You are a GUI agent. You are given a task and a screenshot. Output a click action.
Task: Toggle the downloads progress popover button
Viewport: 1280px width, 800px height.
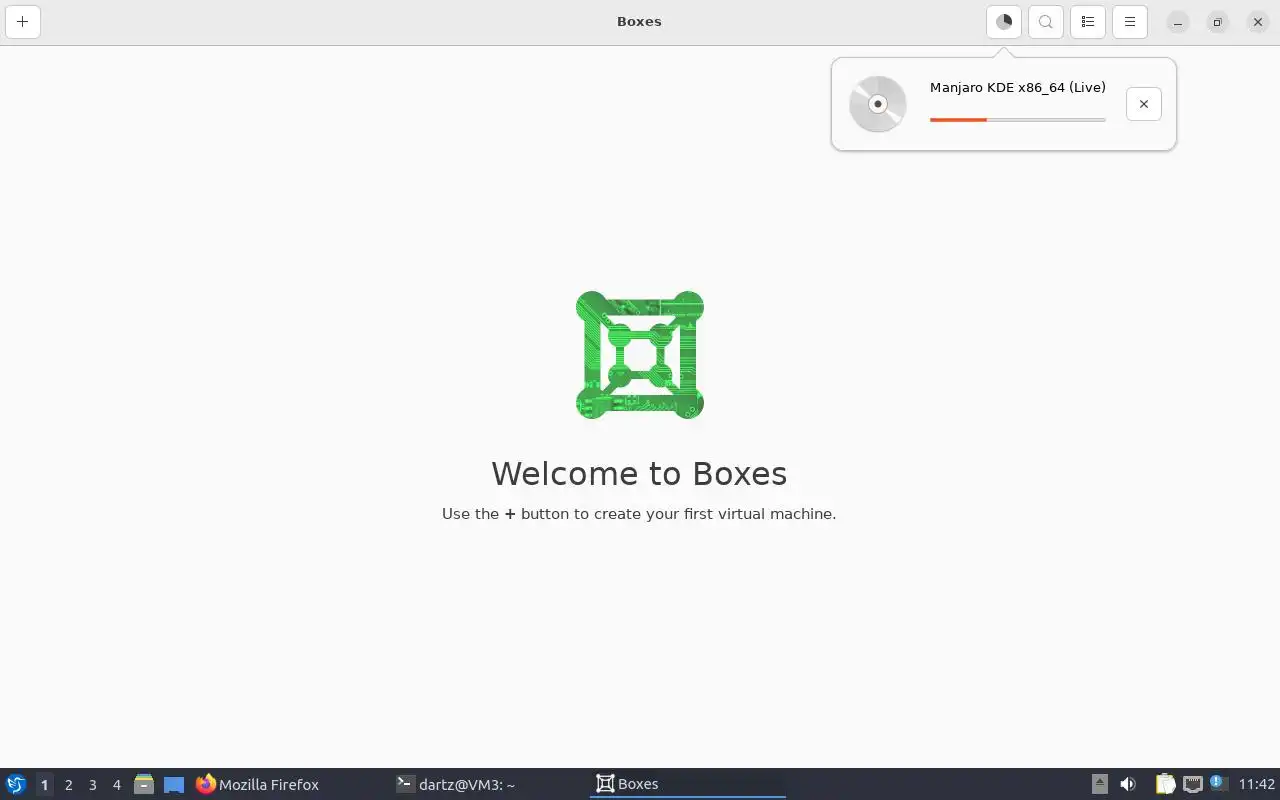(x=1004, y=21)
